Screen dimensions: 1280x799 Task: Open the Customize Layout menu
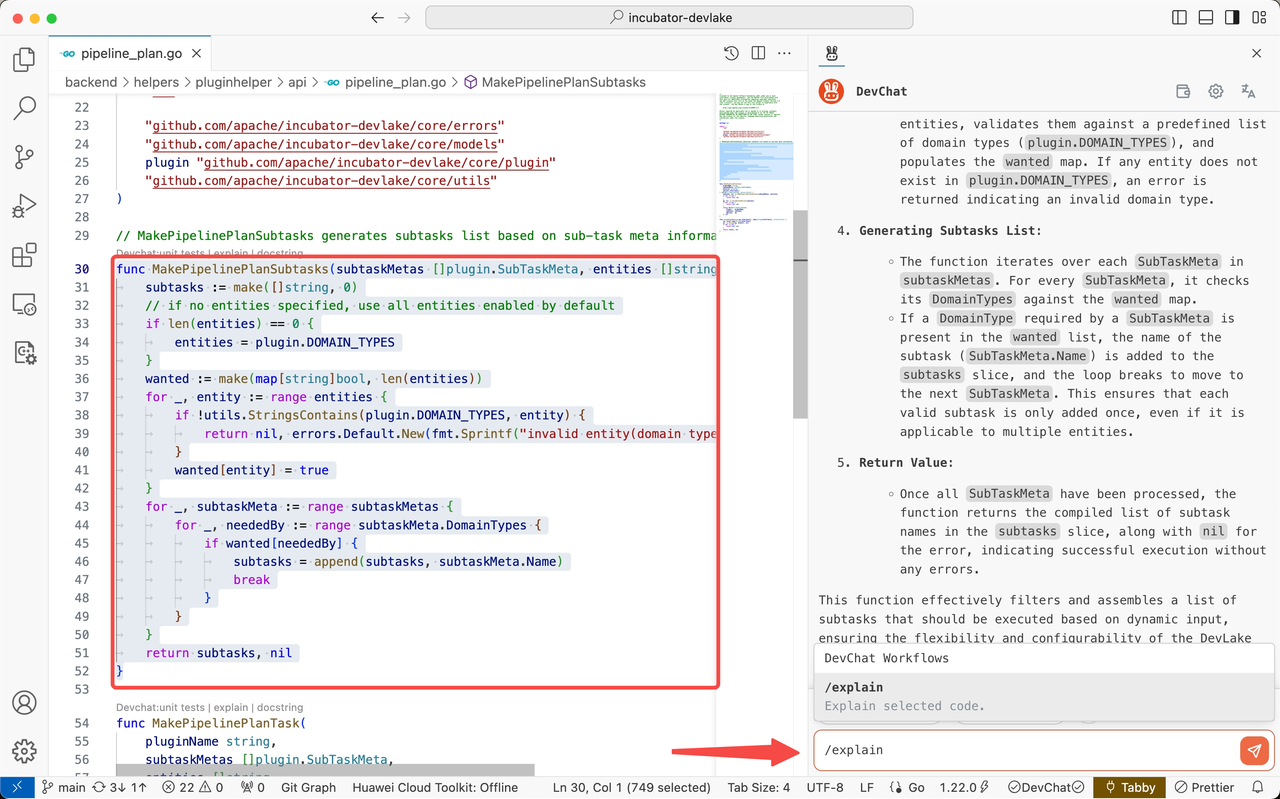[x=1258, y=18]
